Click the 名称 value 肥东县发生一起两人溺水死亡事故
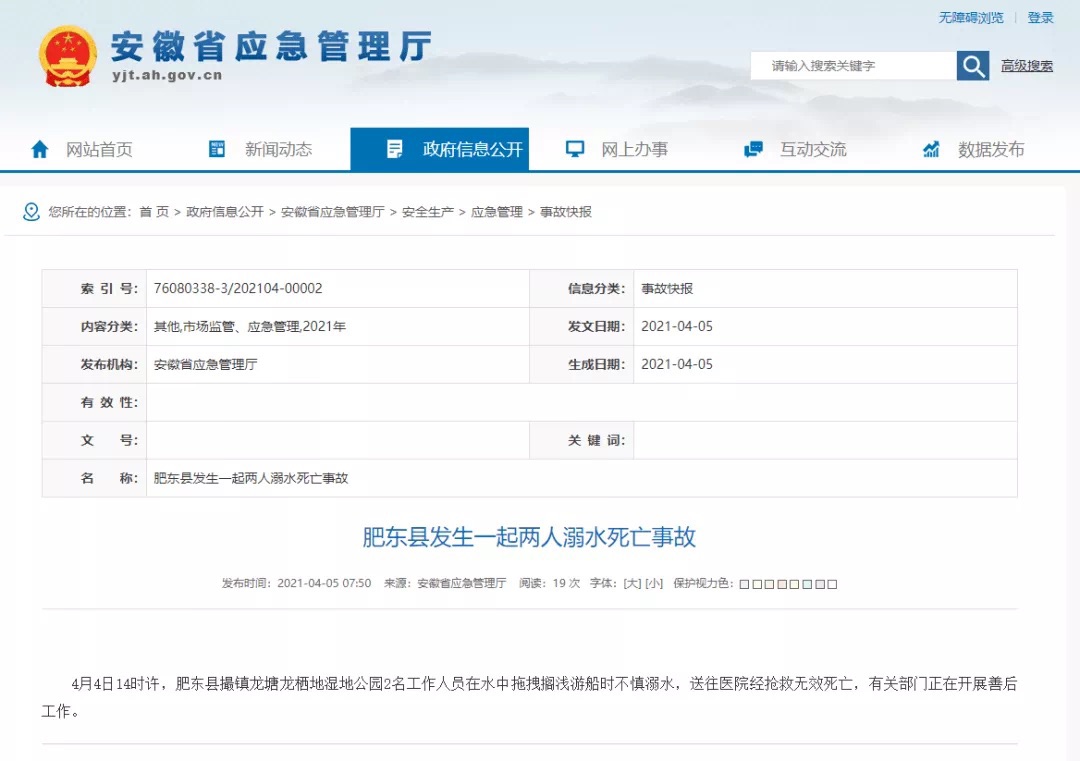Viewport: 1080px width, 761px height. click(251, 478)
